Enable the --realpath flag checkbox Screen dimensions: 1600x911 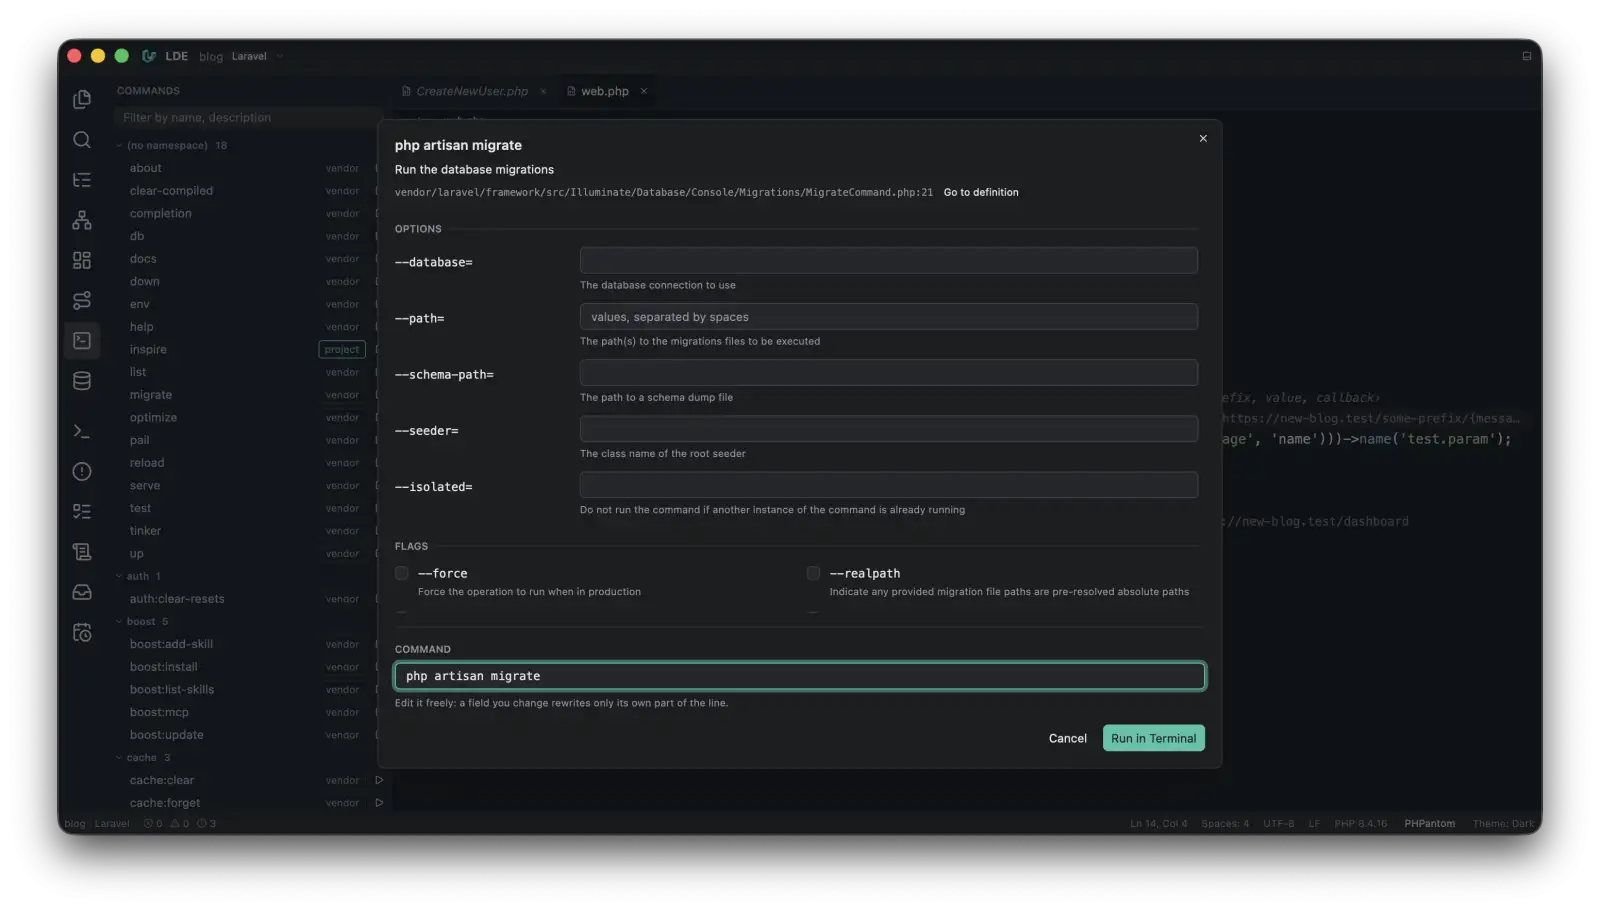coord(813,573)
